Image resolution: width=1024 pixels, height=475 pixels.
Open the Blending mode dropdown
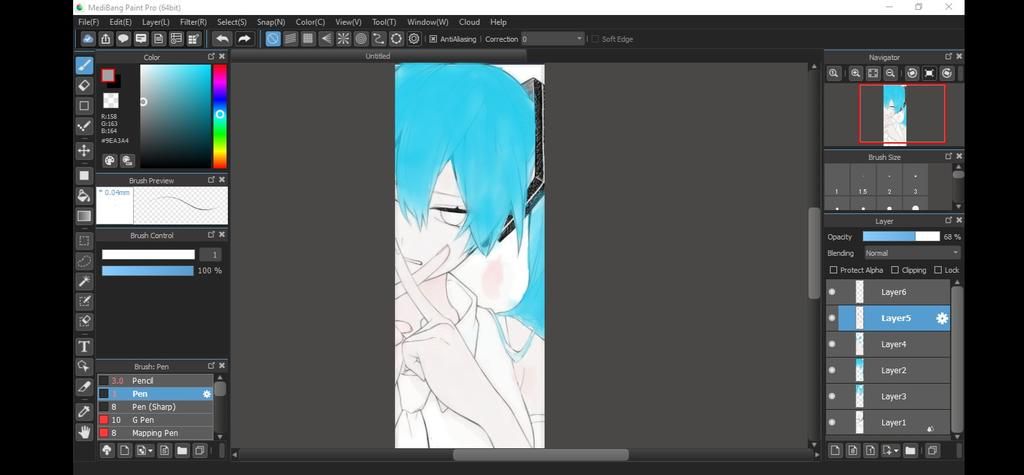point(912,253)
